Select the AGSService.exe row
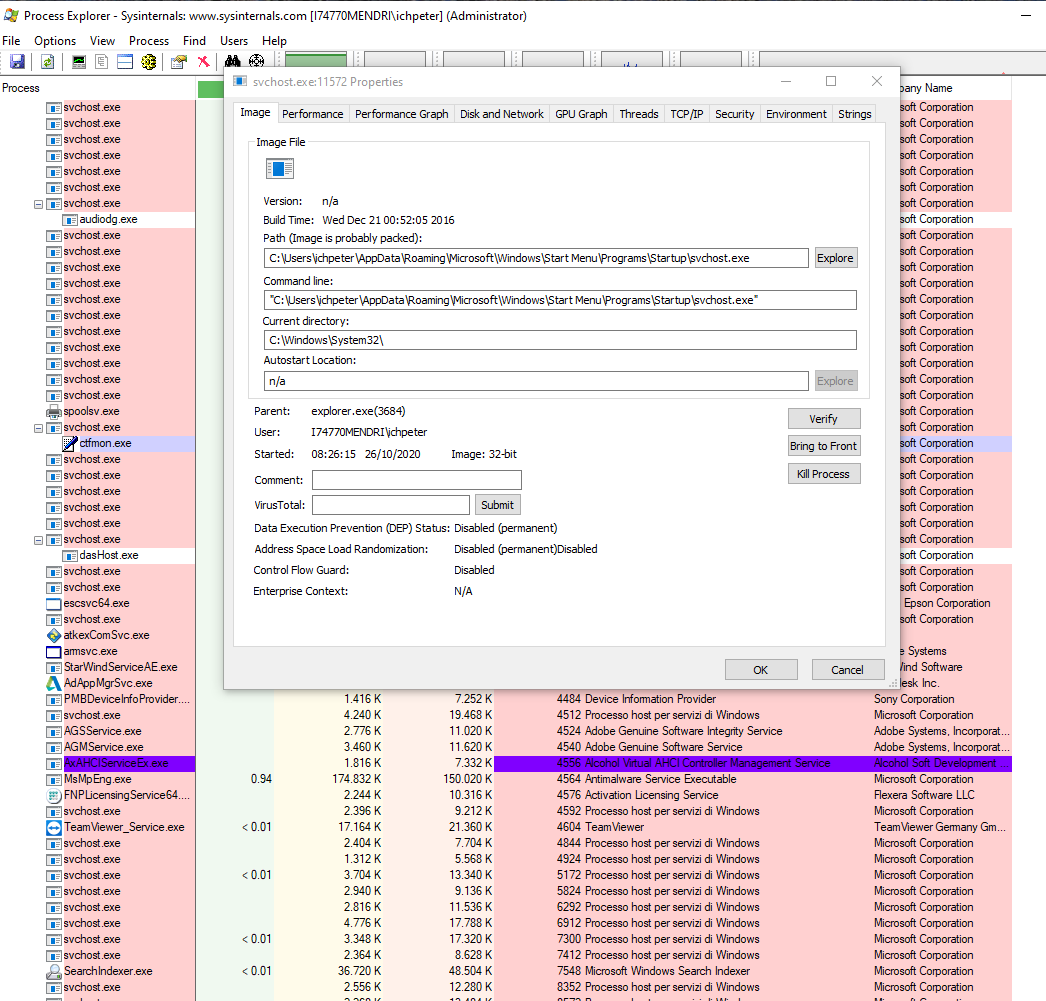Image resolution: width=1046 pixels, height=1001 pixels. tap(506, 732)
